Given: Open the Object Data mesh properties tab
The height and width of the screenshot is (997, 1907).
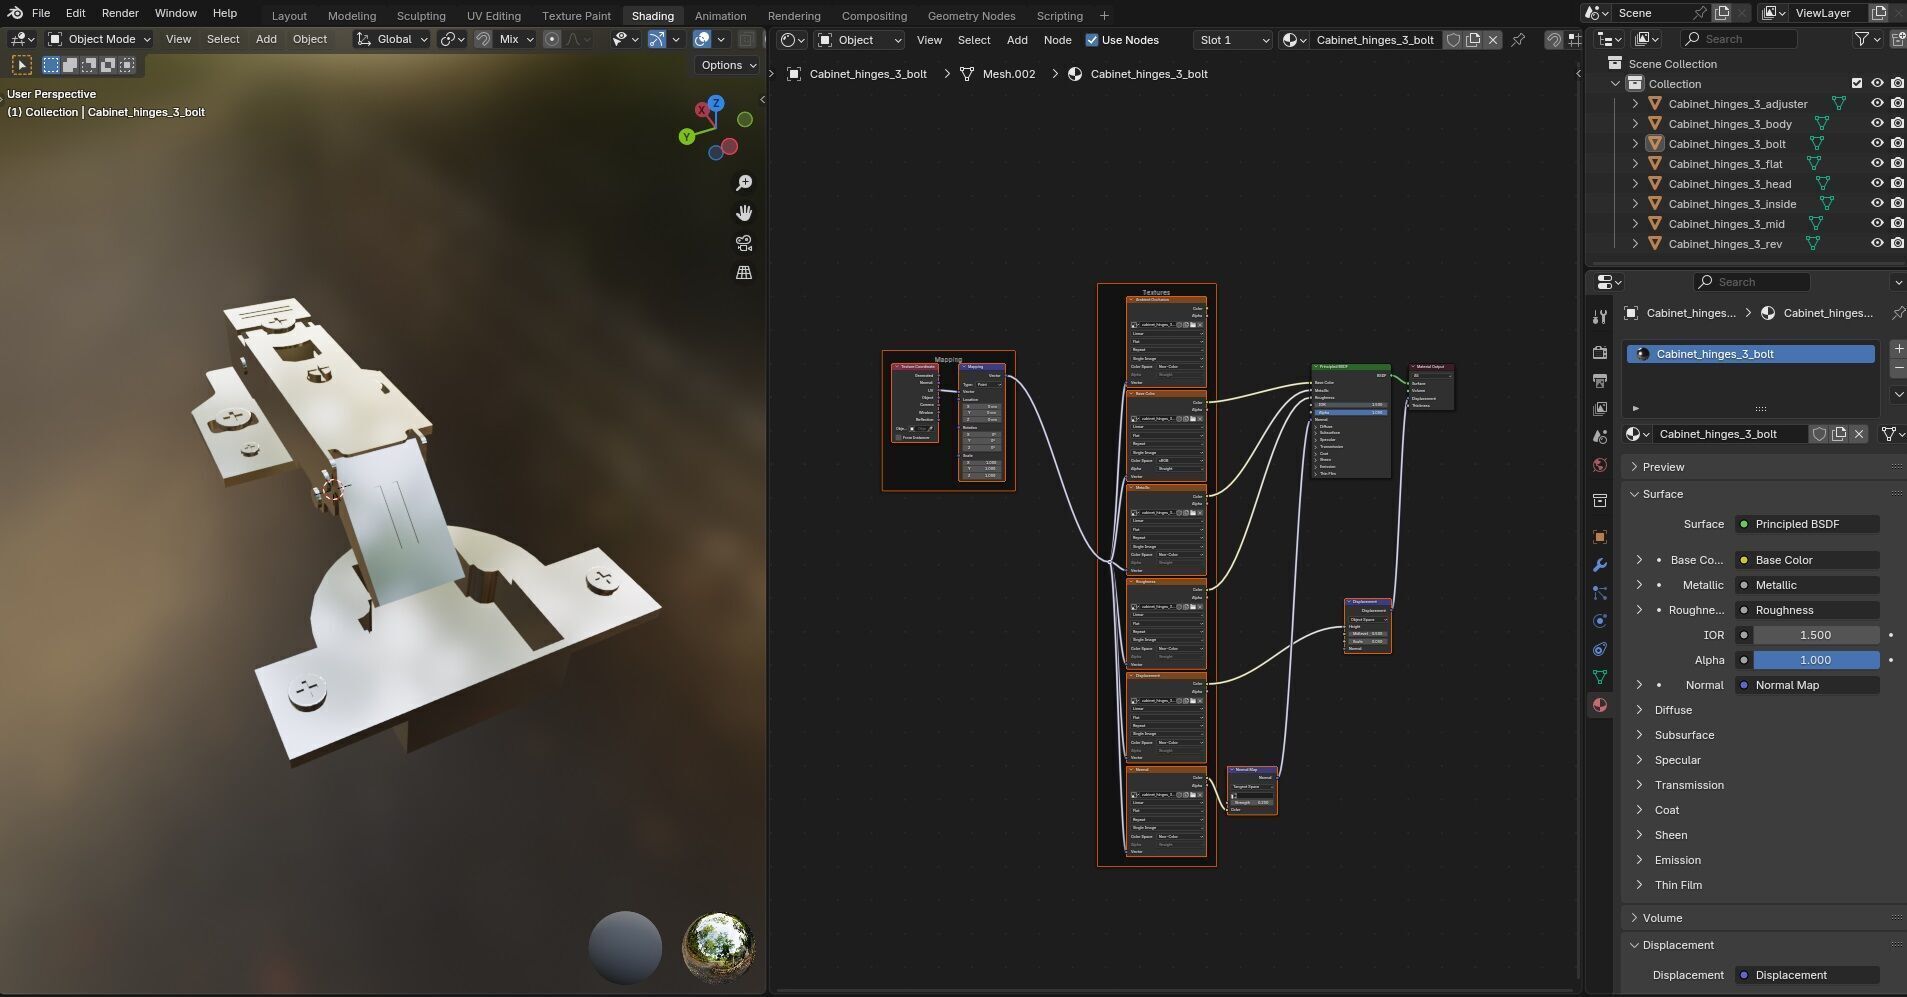Looking at the screenshot, I should [x=1600, y=677].
